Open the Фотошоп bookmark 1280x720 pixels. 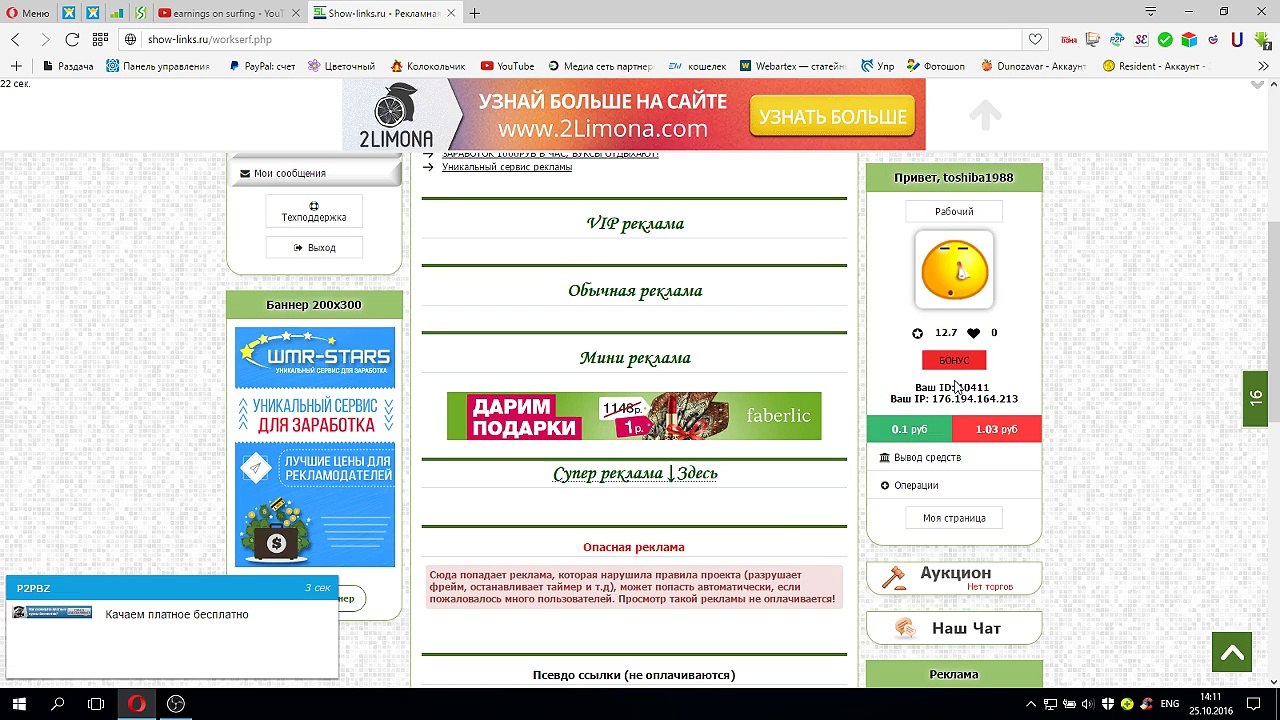click(935, 66)
